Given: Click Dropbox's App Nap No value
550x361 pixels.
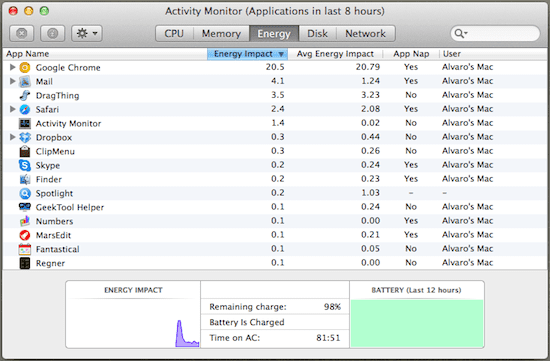Looking at the screenshot, I should [411, 137].
